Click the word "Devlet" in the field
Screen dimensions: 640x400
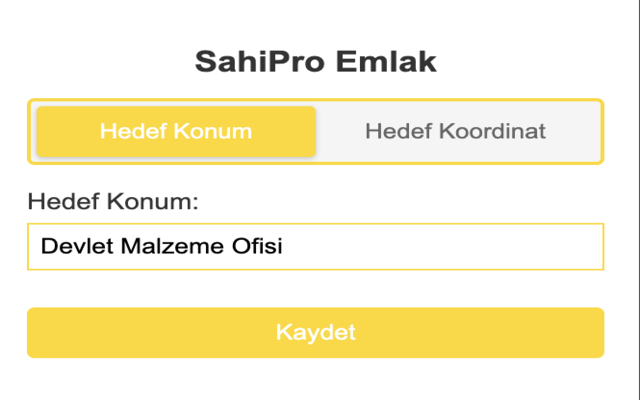[77, 246]
